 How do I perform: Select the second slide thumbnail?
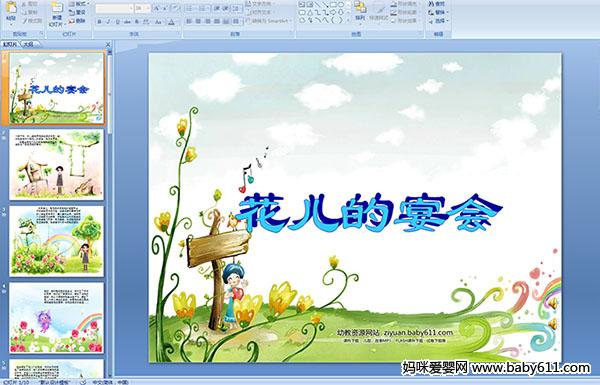(57, 165)
